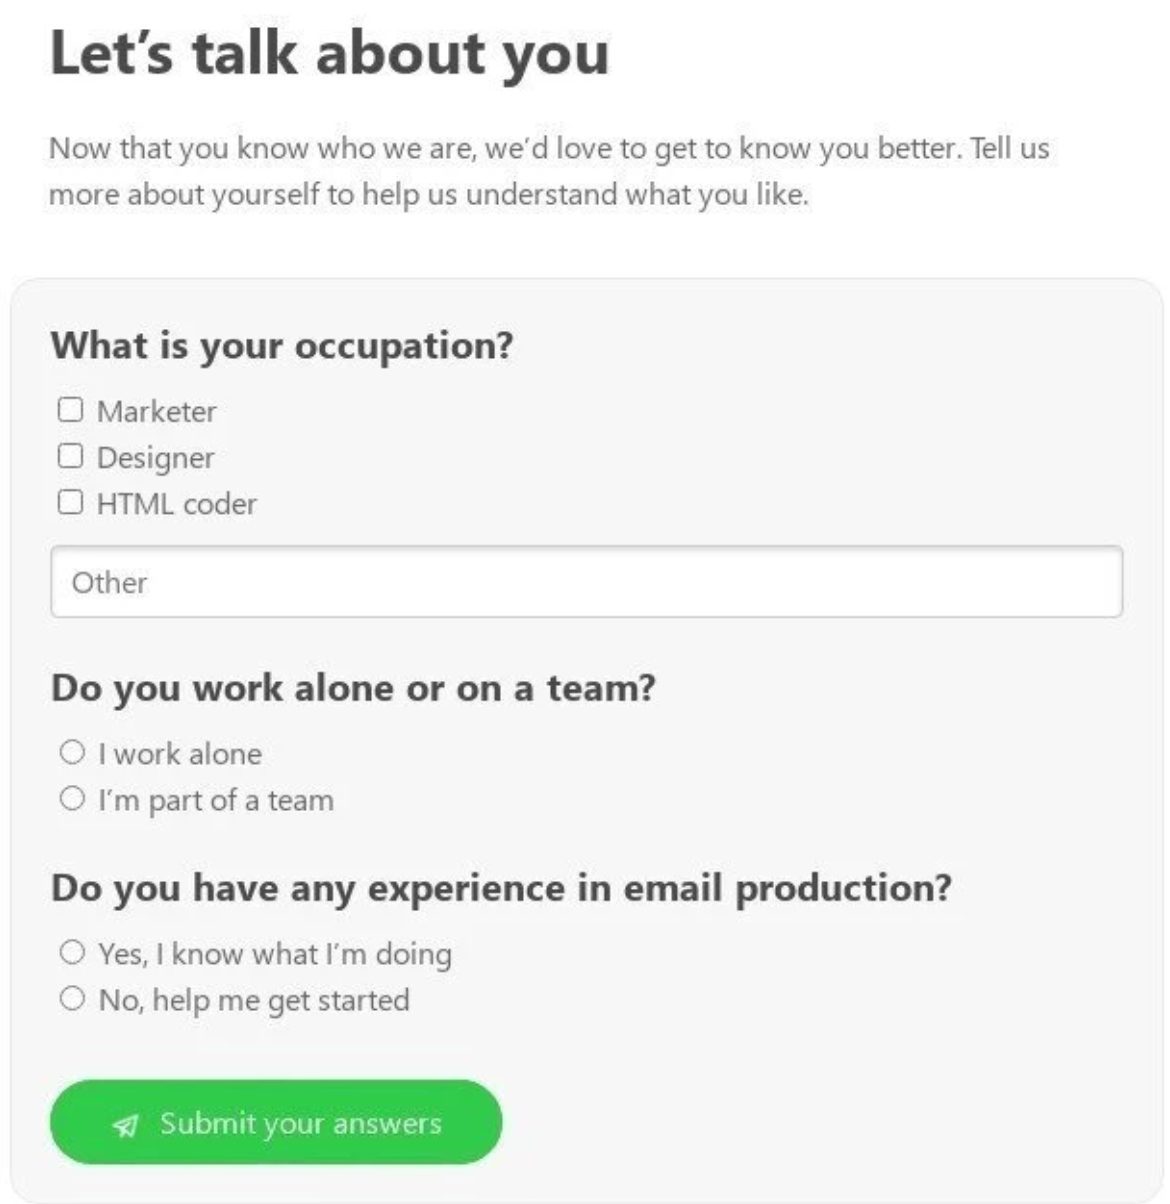The width and height of the screenshot is (1170, 1204).
Task: Click the 'I work alone' label text
Action: (179, 753)
